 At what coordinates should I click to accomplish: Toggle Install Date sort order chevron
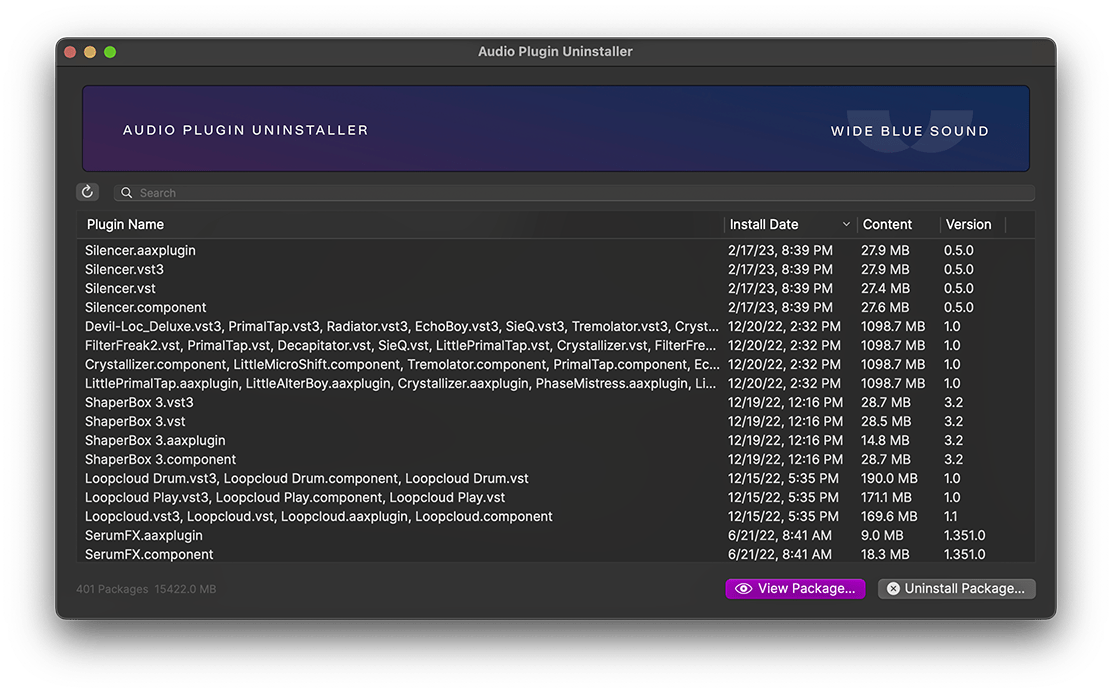coord(846,225)
